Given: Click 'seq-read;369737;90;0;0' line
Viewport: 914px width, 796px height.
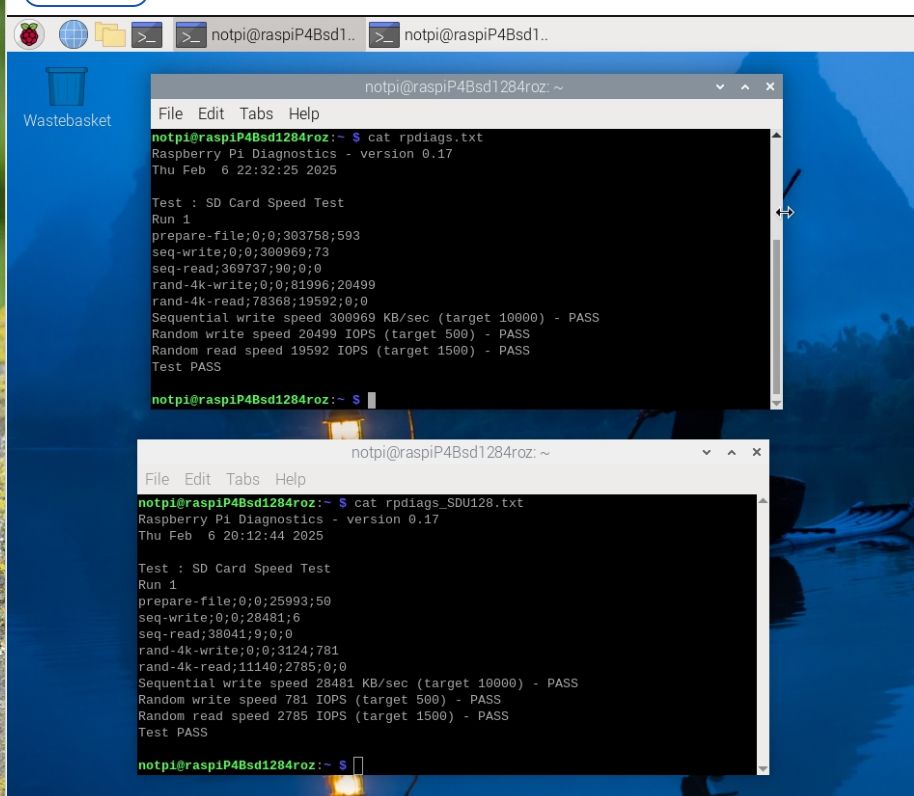Looking at the screenshot, I should [237, 269].
